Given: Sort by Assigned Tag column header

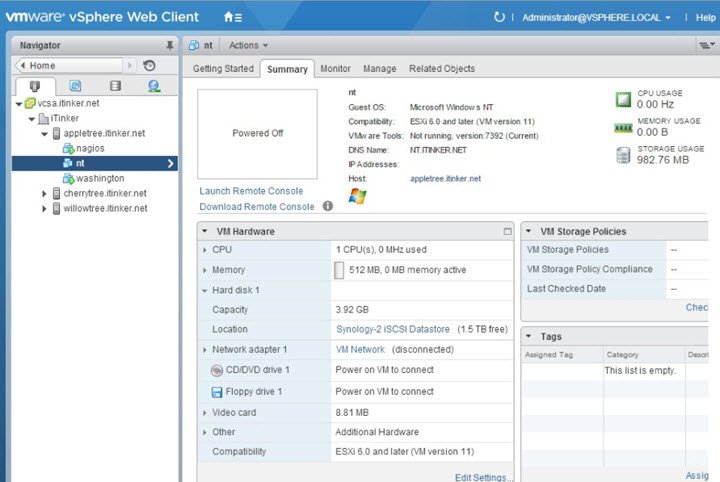Looking at the screenshot, I should pos(562,355).
